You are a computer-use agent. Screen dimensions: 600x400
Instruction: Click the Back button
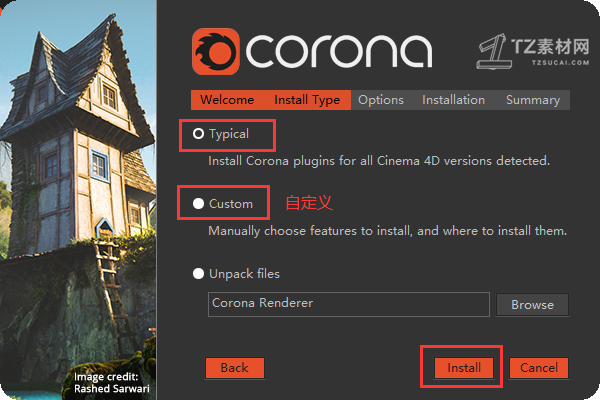[x=235, y=368]
